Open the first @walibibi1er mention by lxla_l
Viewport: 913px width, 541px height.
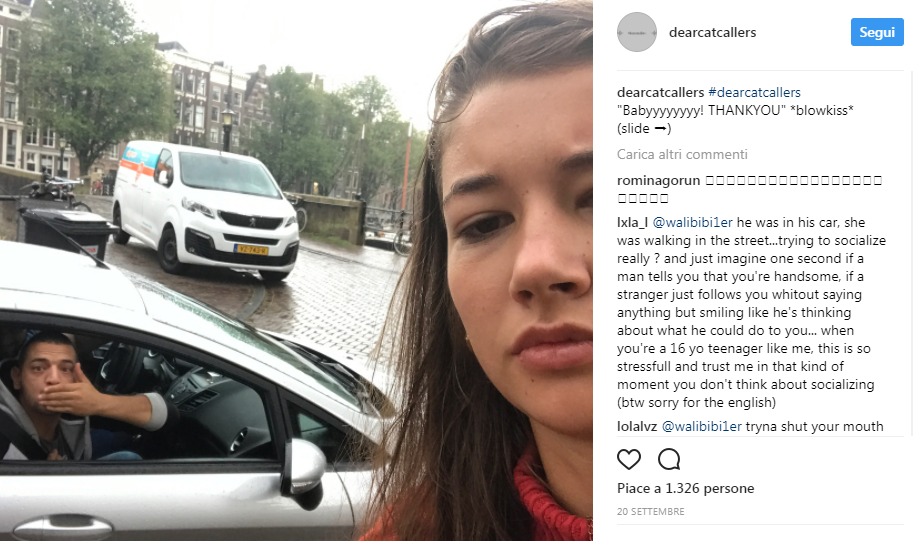coord(692,222)
